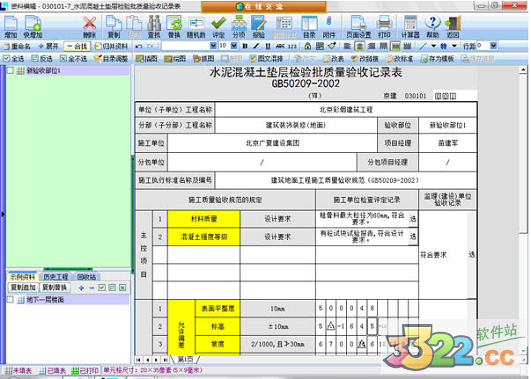The image size is (531, 379).
Task: Click the blue plus expand icon in lower panel
Action: 81,288
